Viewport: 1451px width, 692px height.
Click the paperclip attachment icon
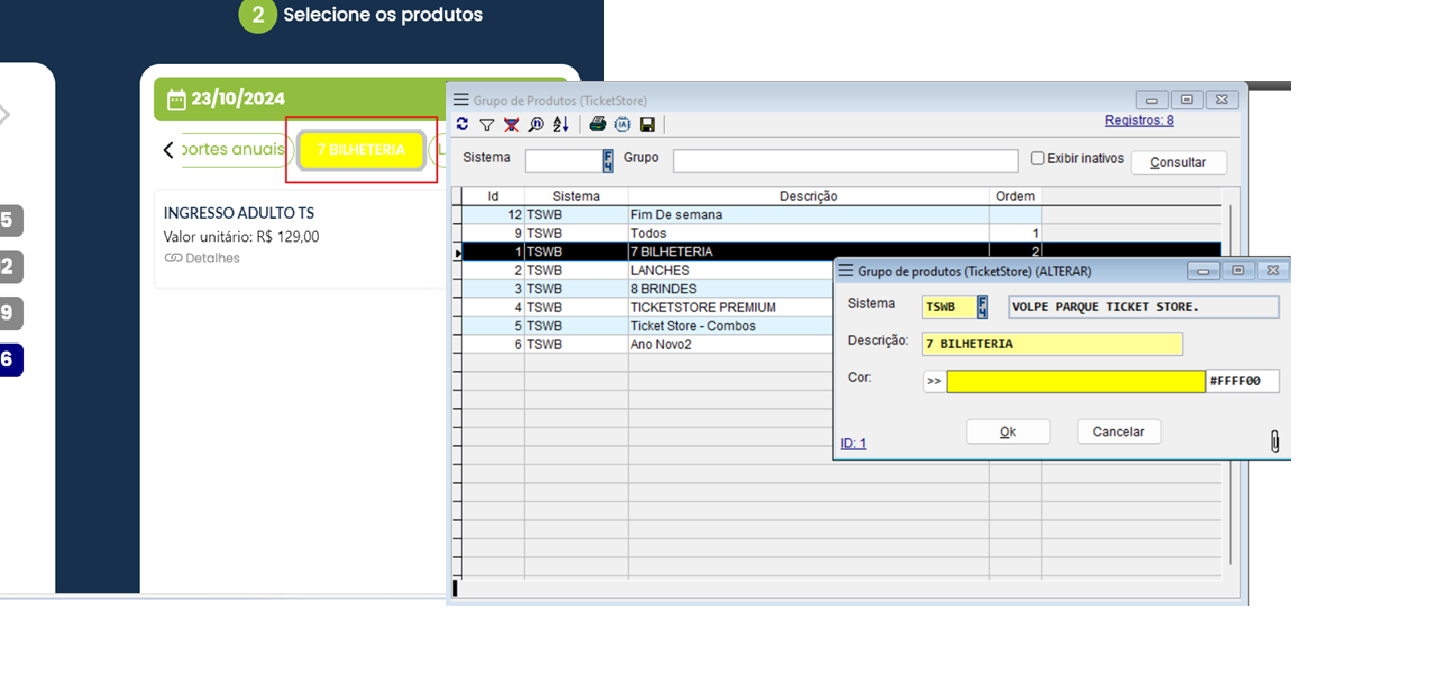click(1275, 441)
